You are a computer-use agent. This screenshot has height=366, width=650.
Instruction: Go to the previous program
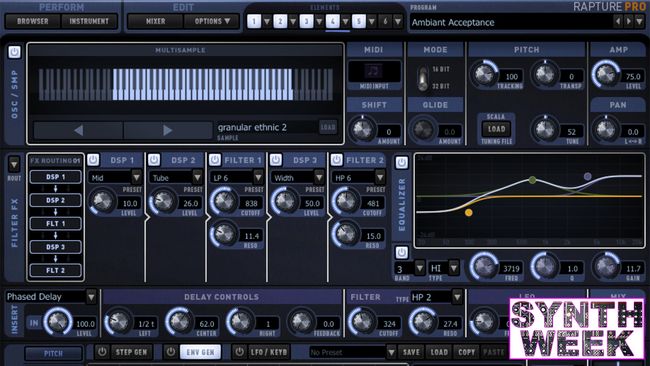coord(618,21)
